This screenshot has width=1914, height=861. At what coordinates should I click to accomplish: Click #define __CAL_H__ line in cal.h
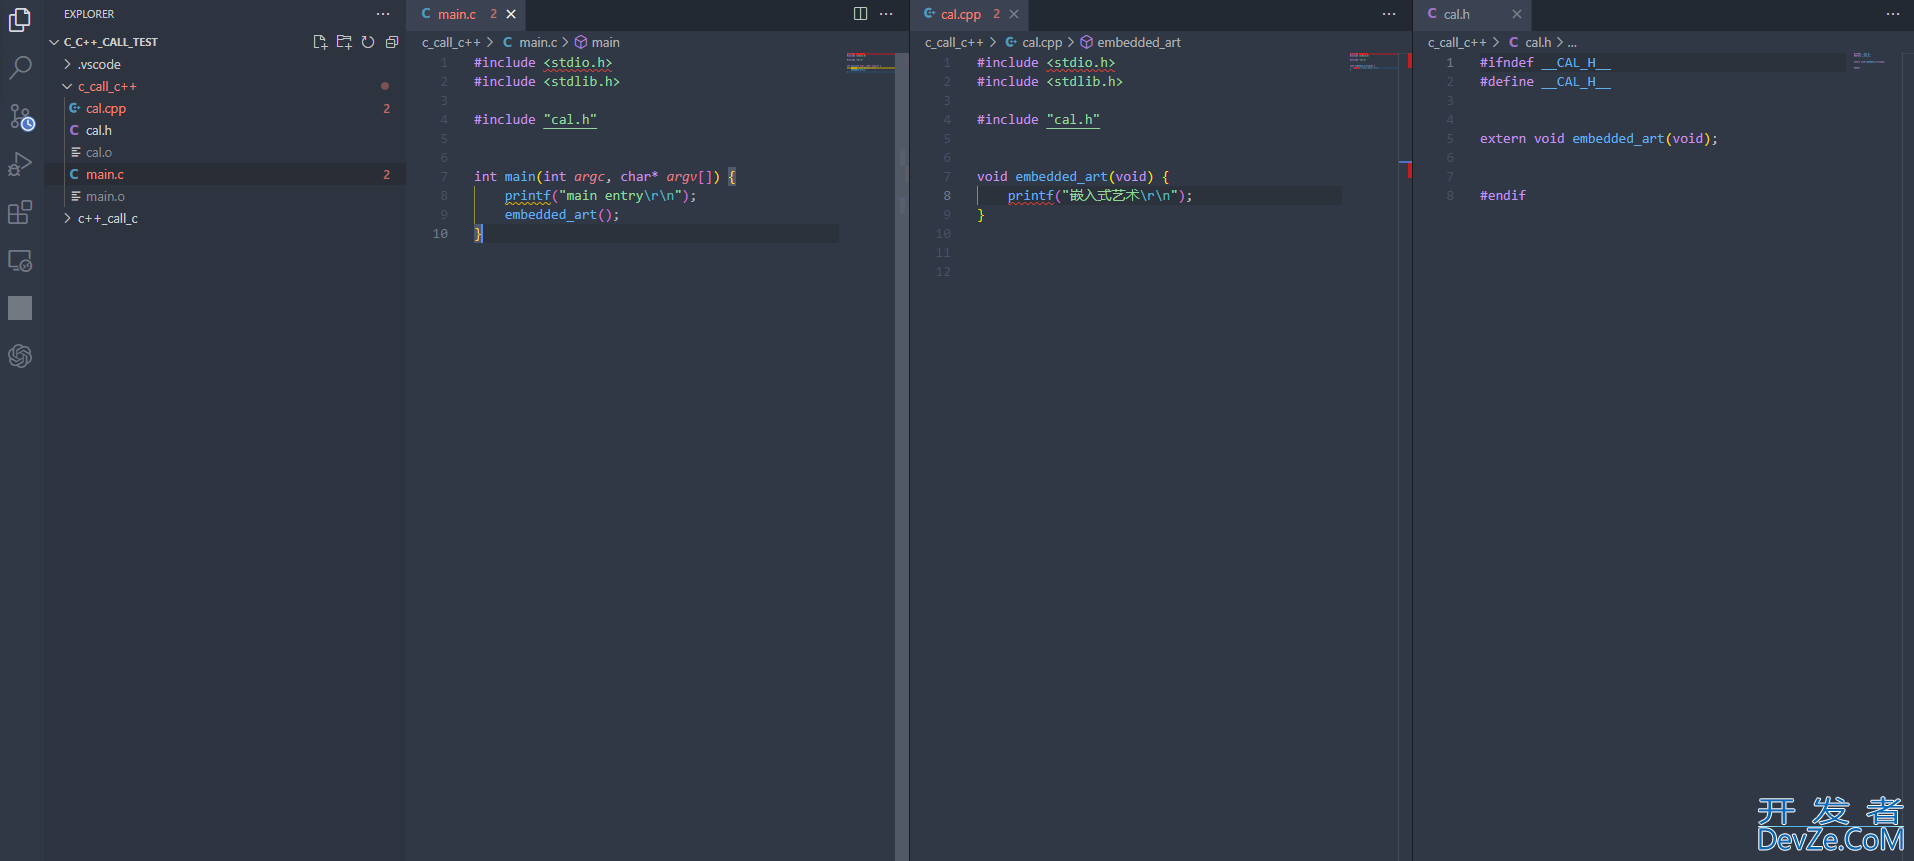click(x=1545, y=81)
